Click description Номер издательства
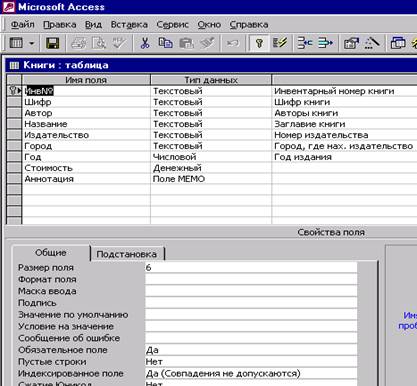This screenshot has width=417, height=386. pyautogui.click(x=321, y=135)
